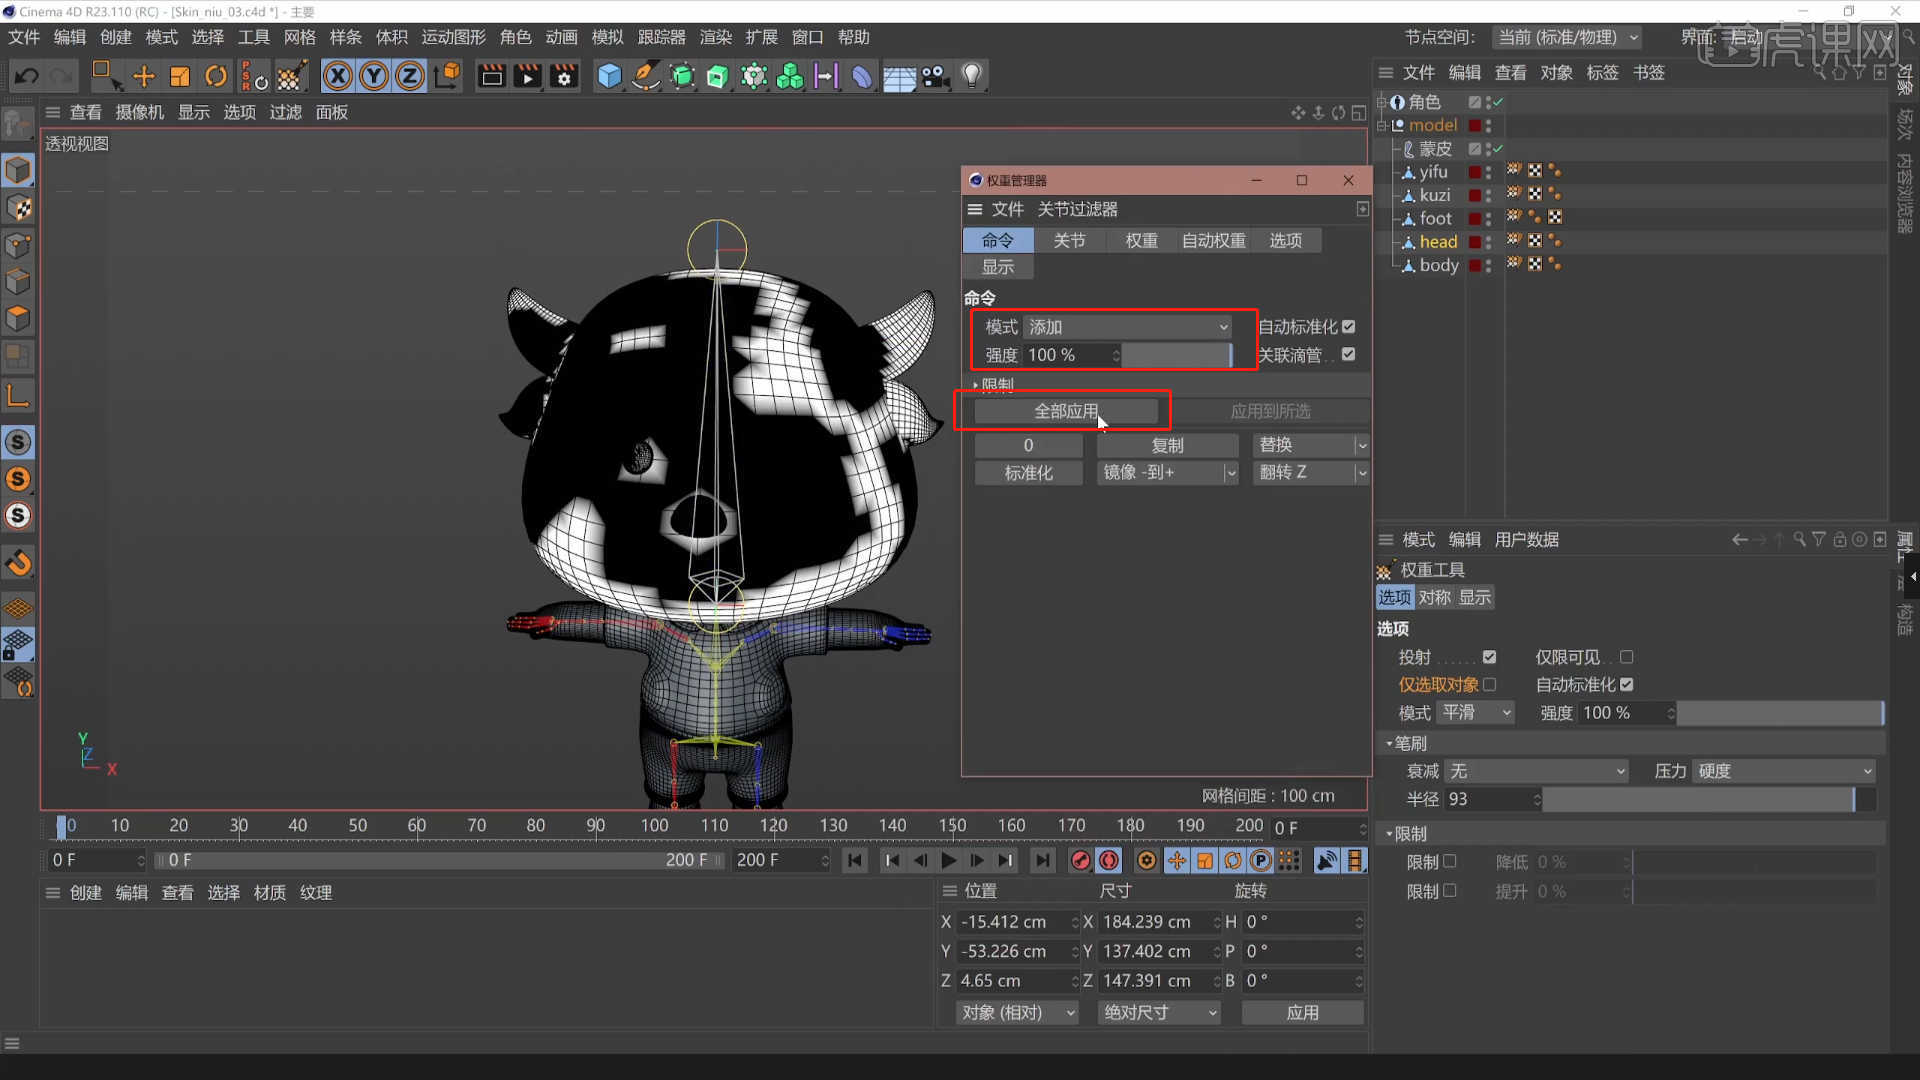Undo the last action
Image resolution: width=1920 pixels, height=1080 pixels.
click(x=25, y=75)
